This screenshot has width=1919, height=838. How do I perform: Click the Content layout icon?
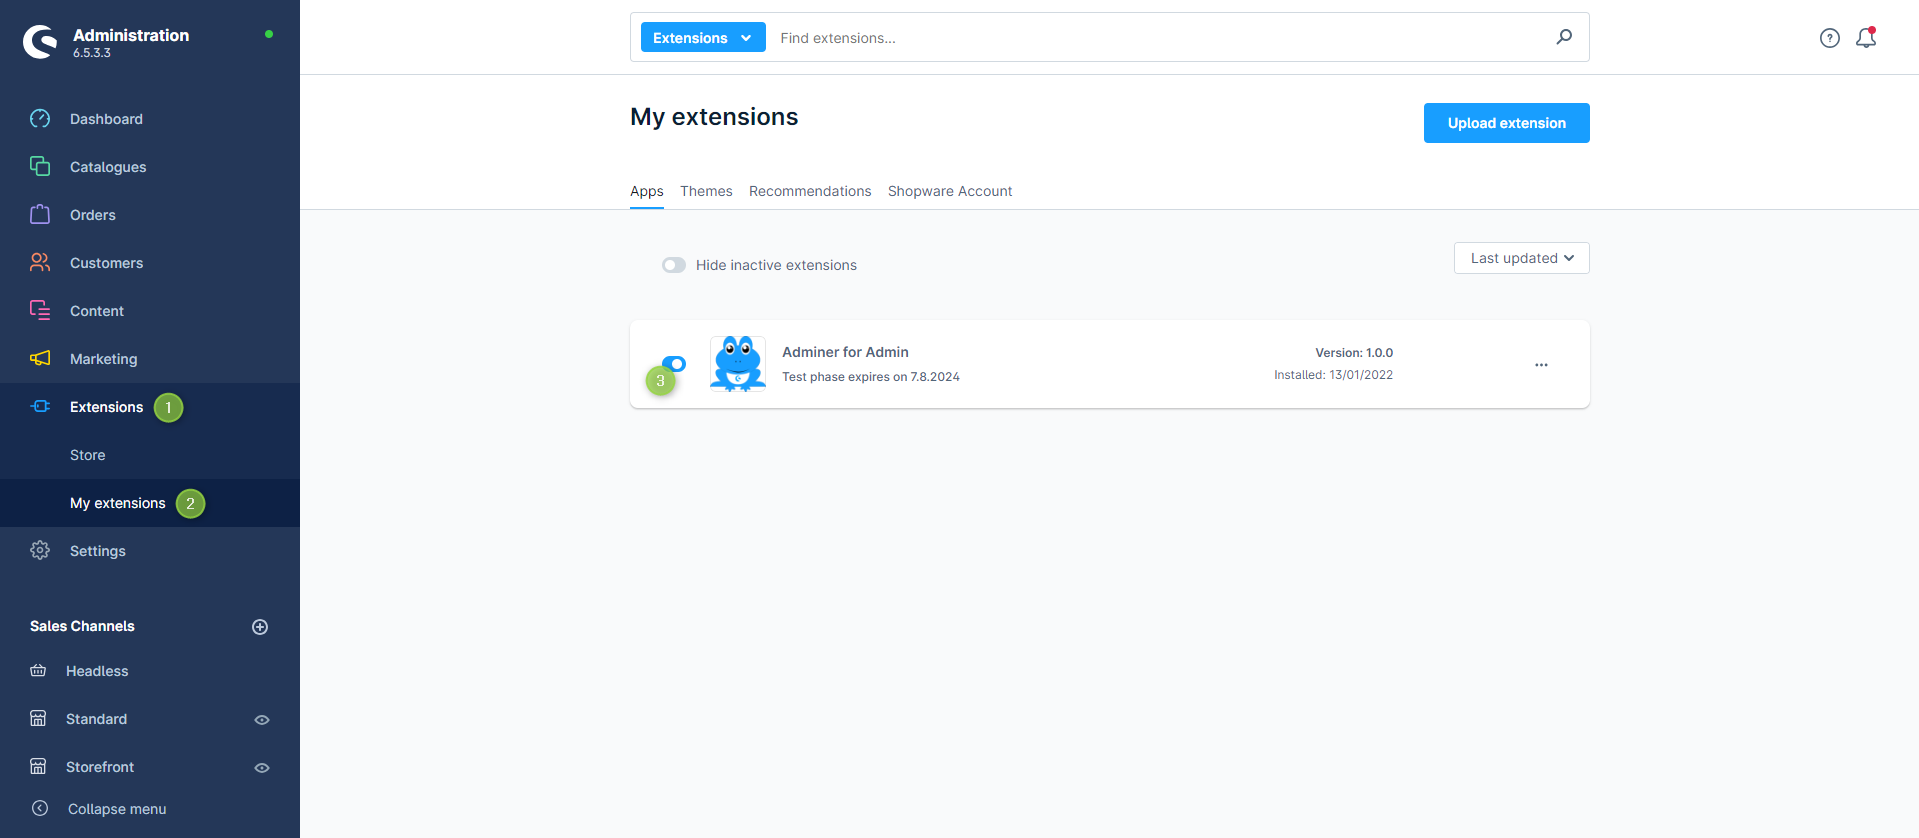[x=40, y=310]
